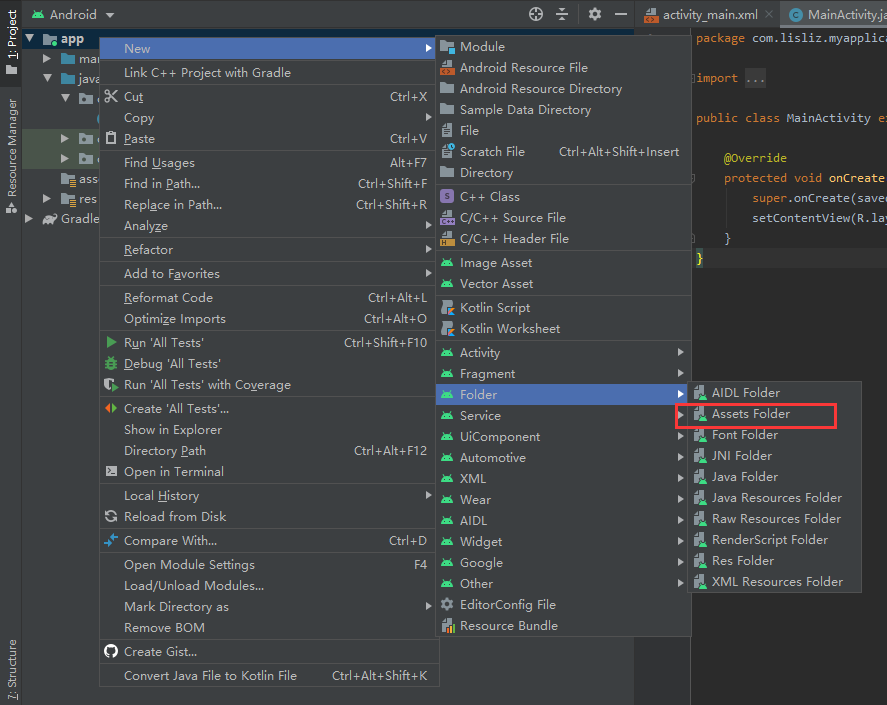
Task: Click the Paste clipboard icon
Action: click(111, 139)
